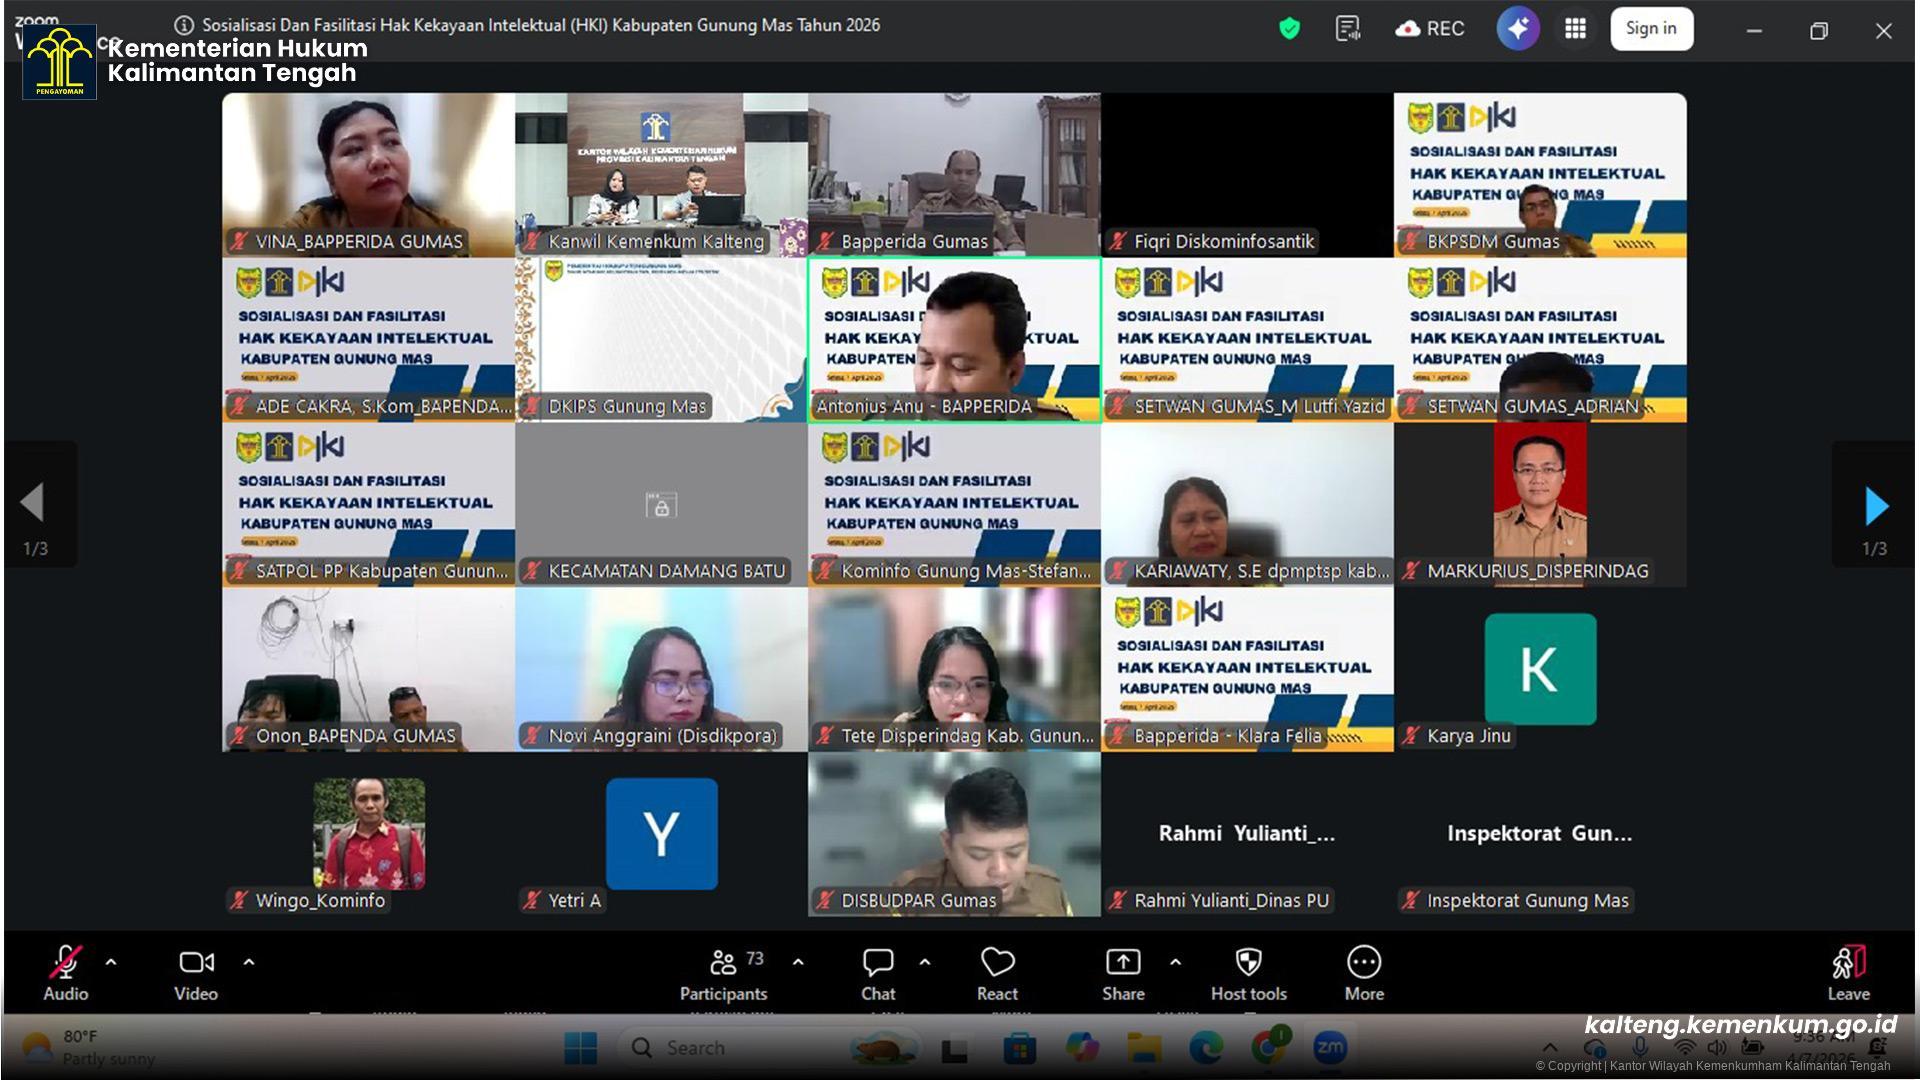
Task: Expand the video settings caret
Action: pyautogui.click(x=249, y=962)
